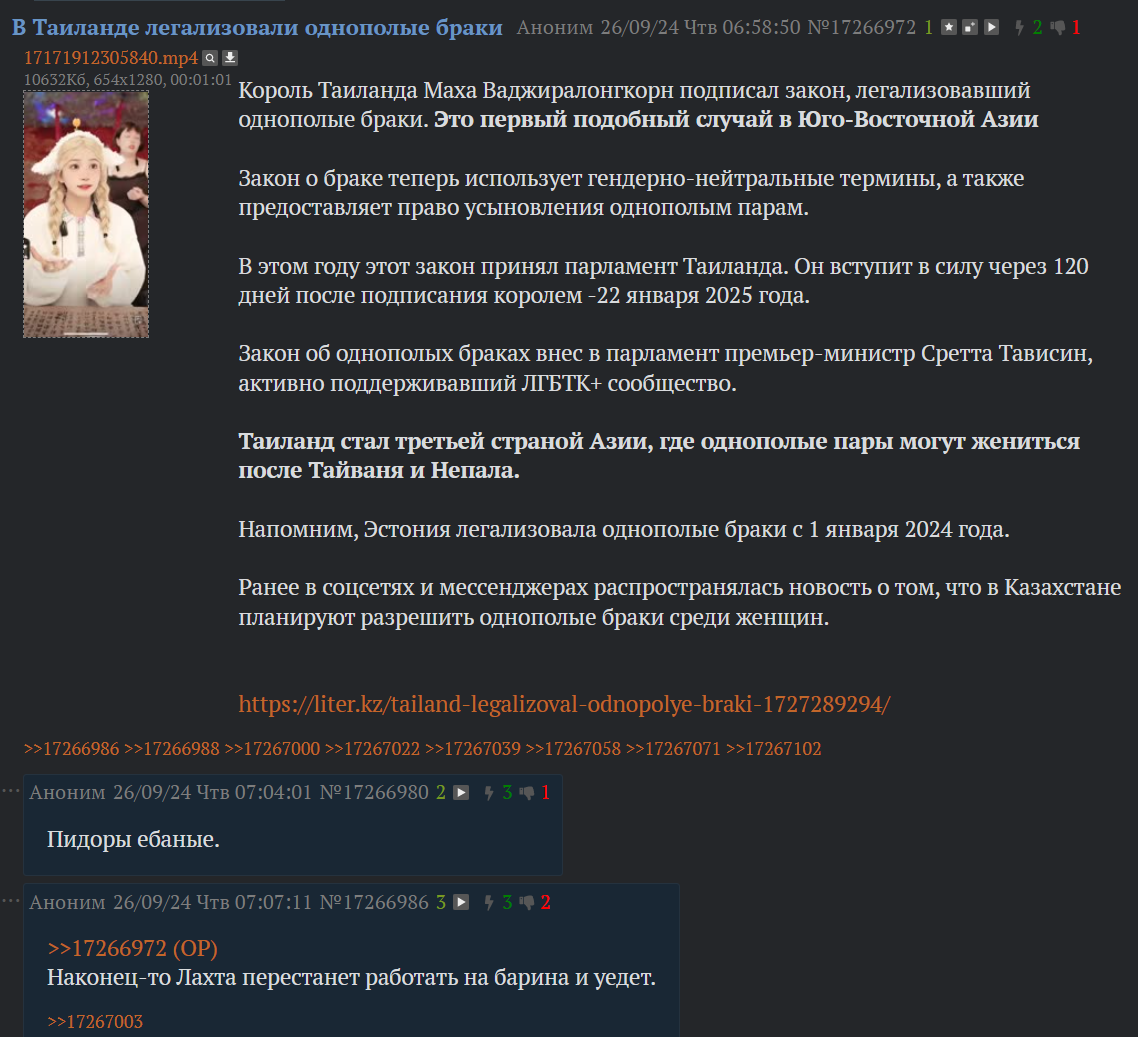Open the thread title about Thailand
1138x1037 pixels.
tap(257, 28)
